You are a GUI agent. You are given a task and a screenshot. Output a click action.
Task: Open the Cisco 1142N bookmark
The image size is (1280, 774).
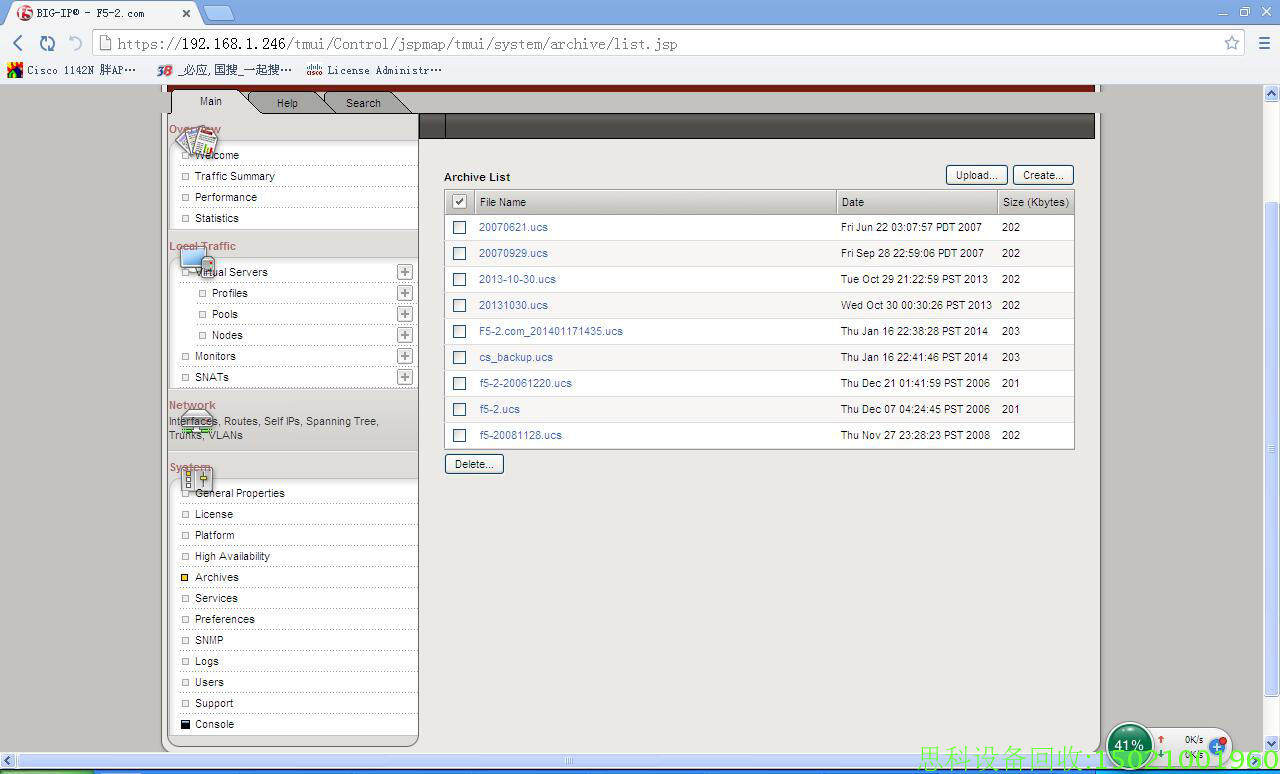point(71,70)
